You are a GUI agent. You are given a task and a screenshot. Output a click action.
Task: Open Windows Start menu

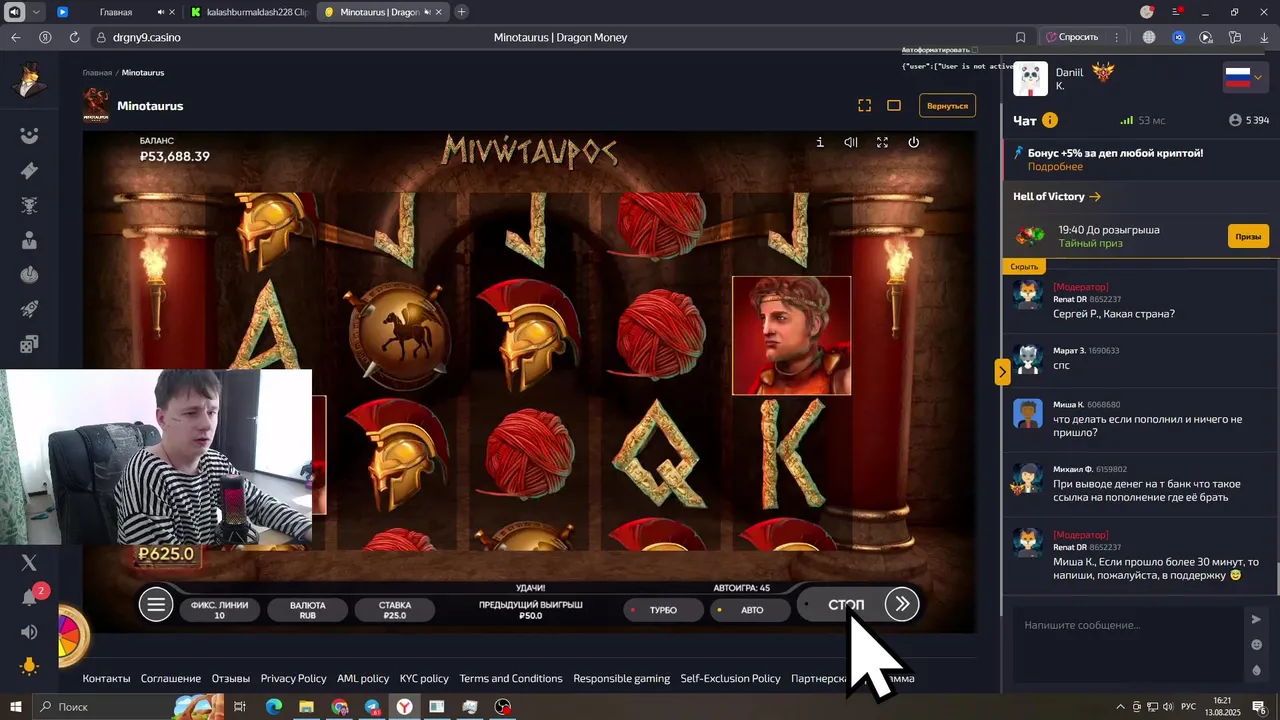tap(15, 707)
